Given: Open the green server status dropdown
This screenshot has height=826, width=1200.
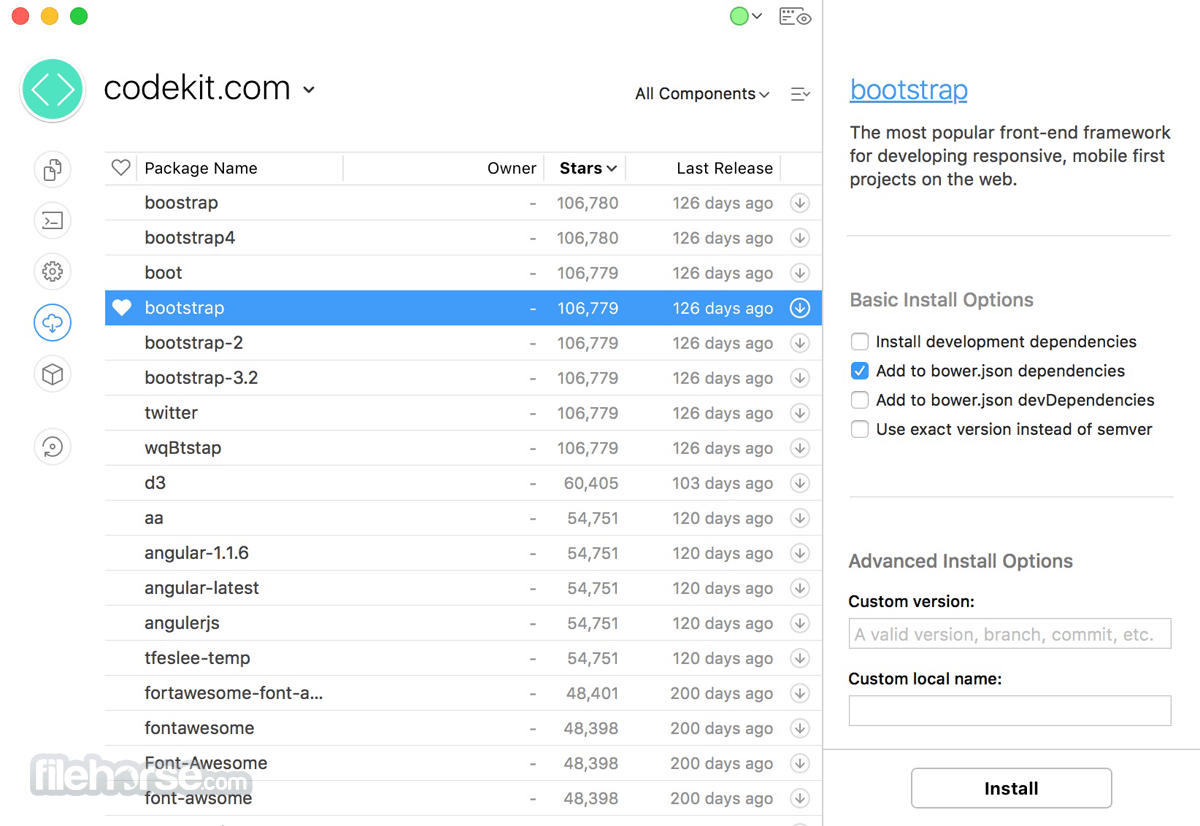Looking at the screenshot, I should pyautogui.click(x=746, y=16).
